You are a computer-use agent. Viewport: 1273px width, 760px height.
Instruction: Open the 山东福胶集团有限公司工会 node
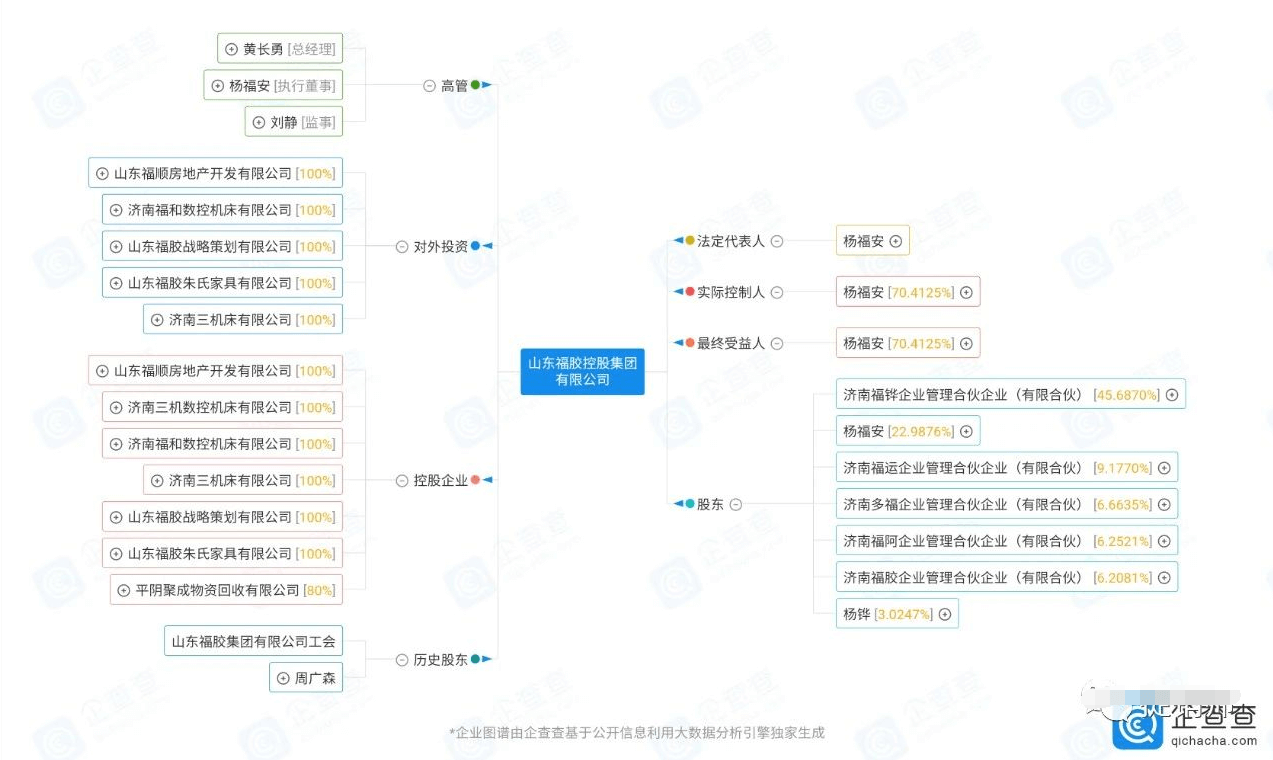click(253, 642)
